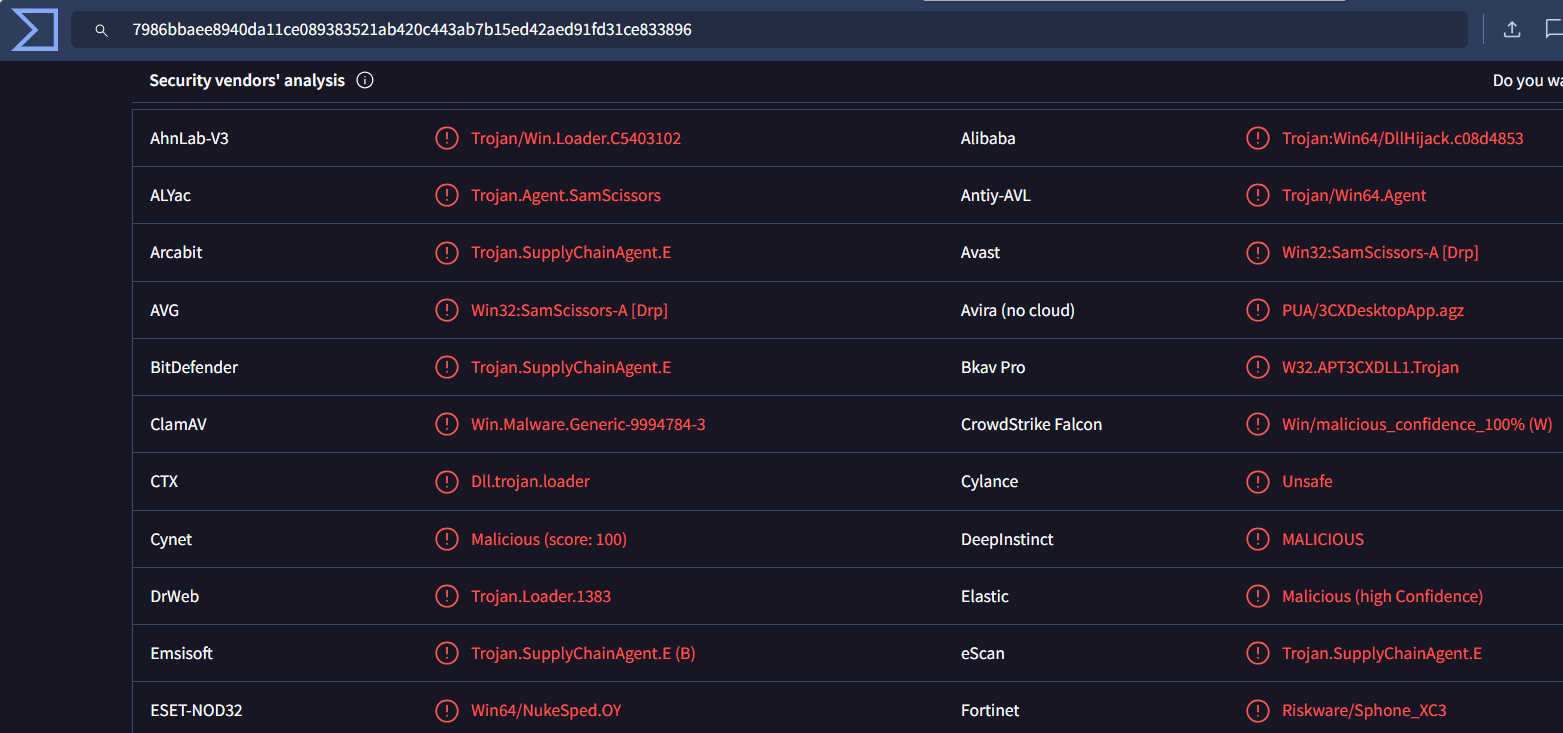This screenshot has height=733, width=1563.
Task: Click the DrWeb detection alert icon
Action: coord(447,596)
